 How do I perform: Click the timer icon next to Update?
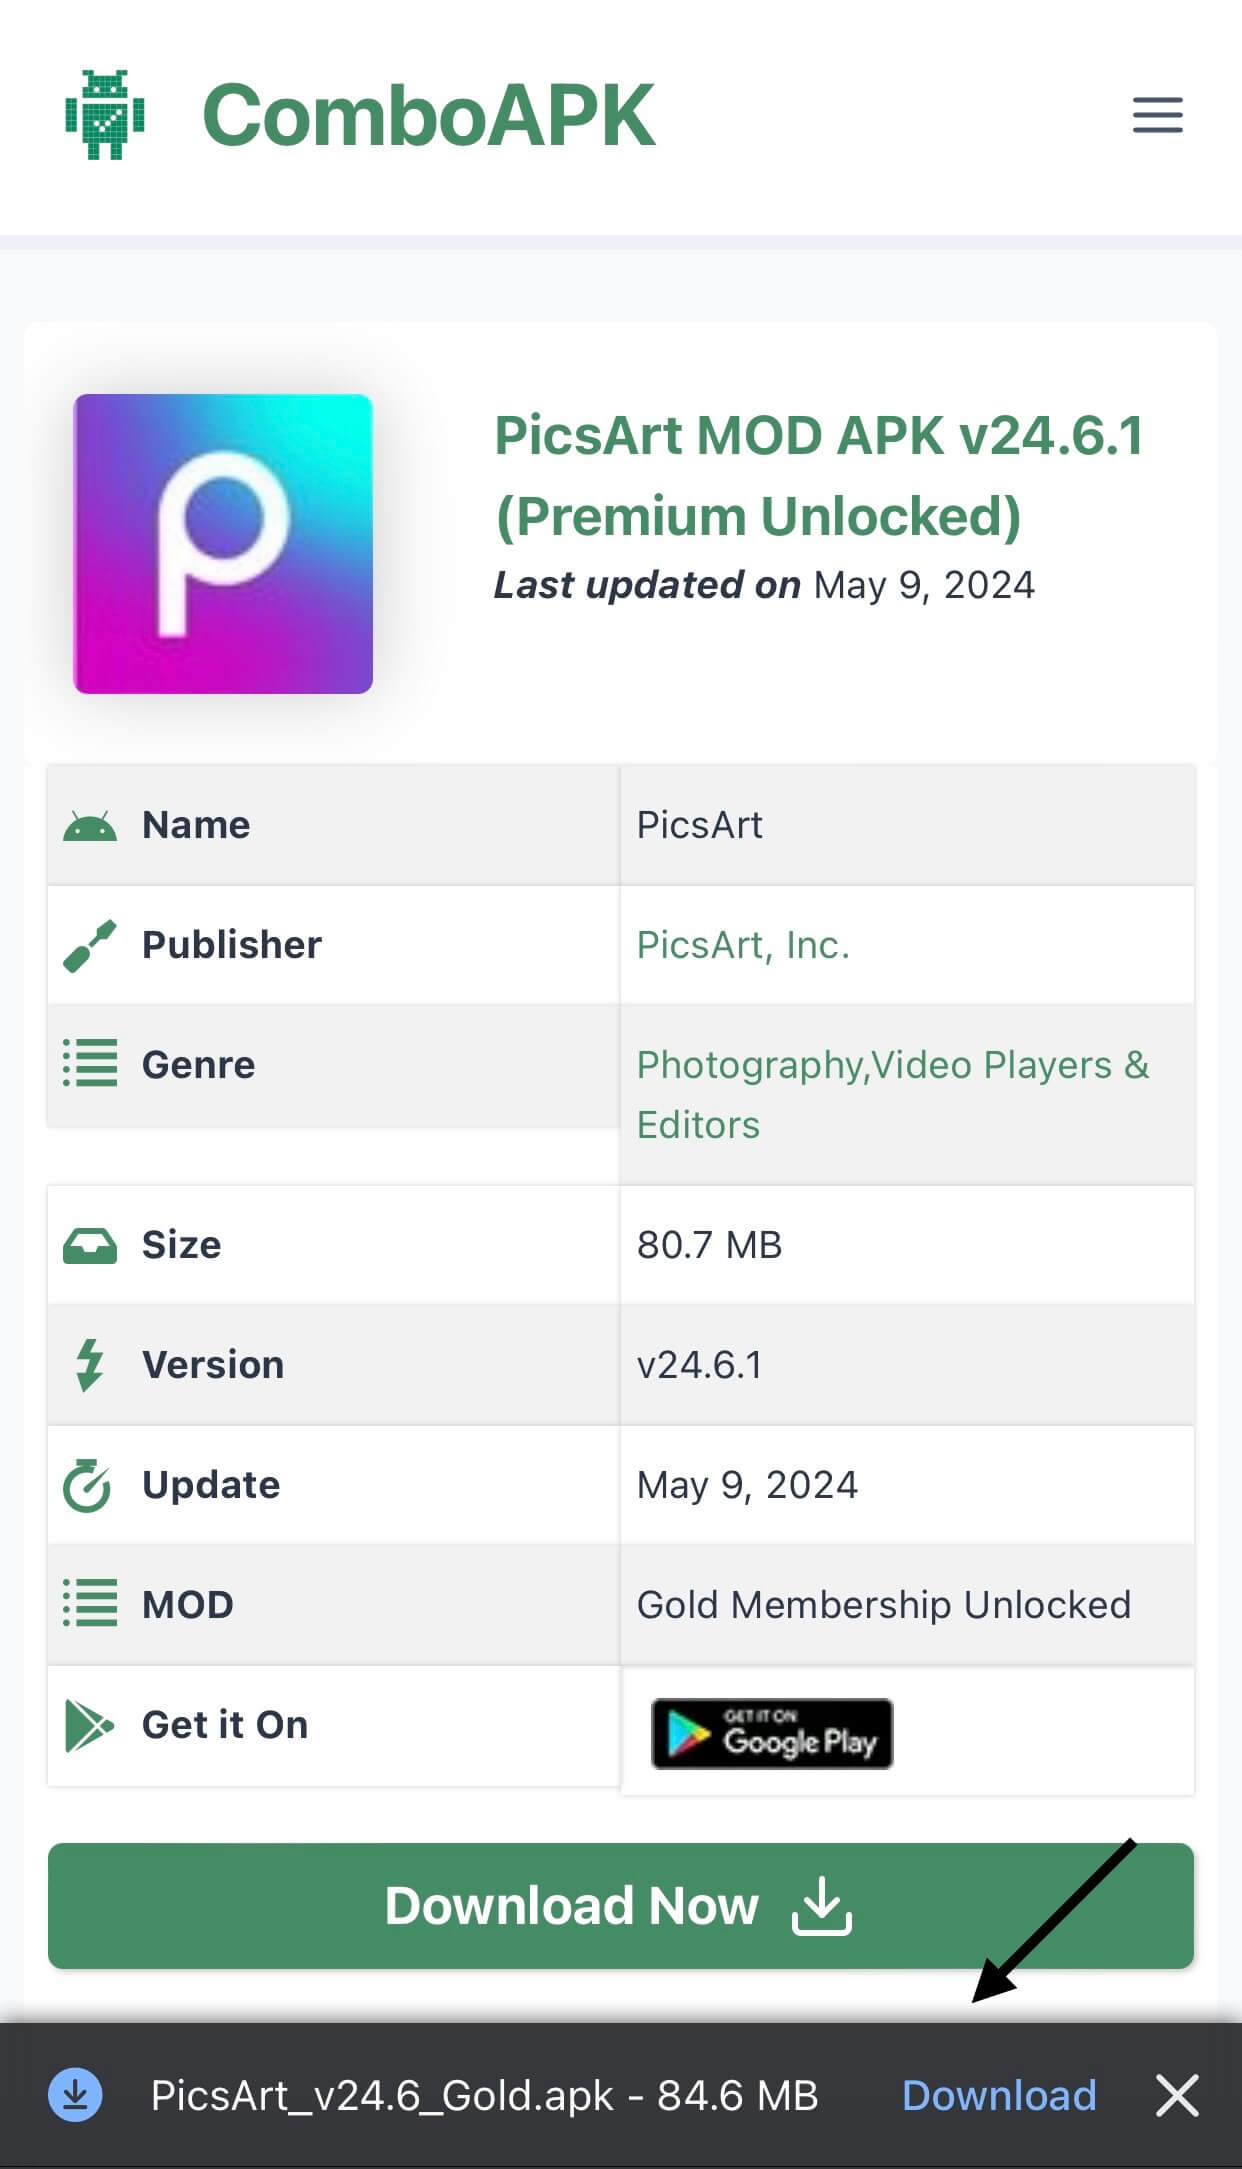click(90, 1483)
